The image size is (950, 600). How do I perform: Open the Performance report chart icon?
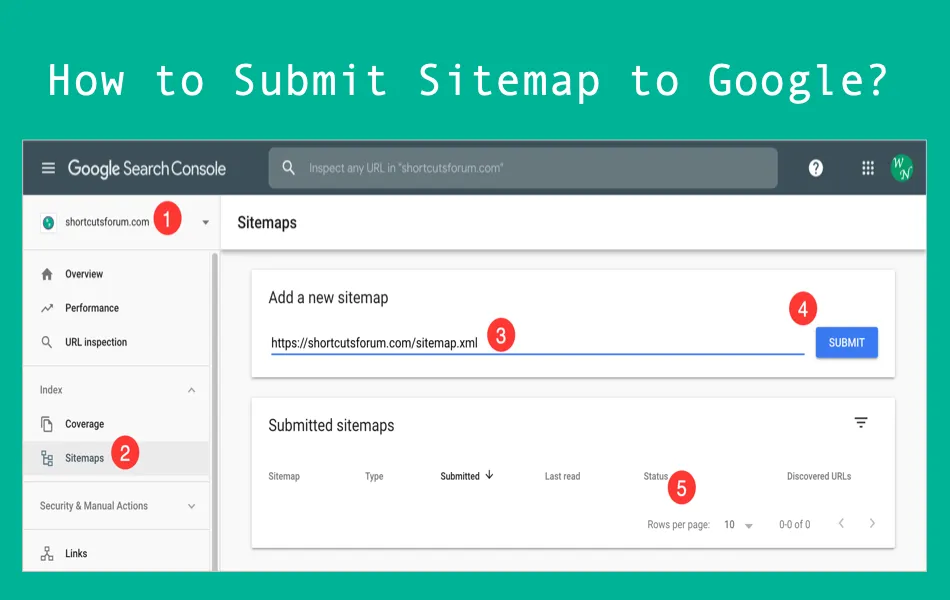point(46,307)
